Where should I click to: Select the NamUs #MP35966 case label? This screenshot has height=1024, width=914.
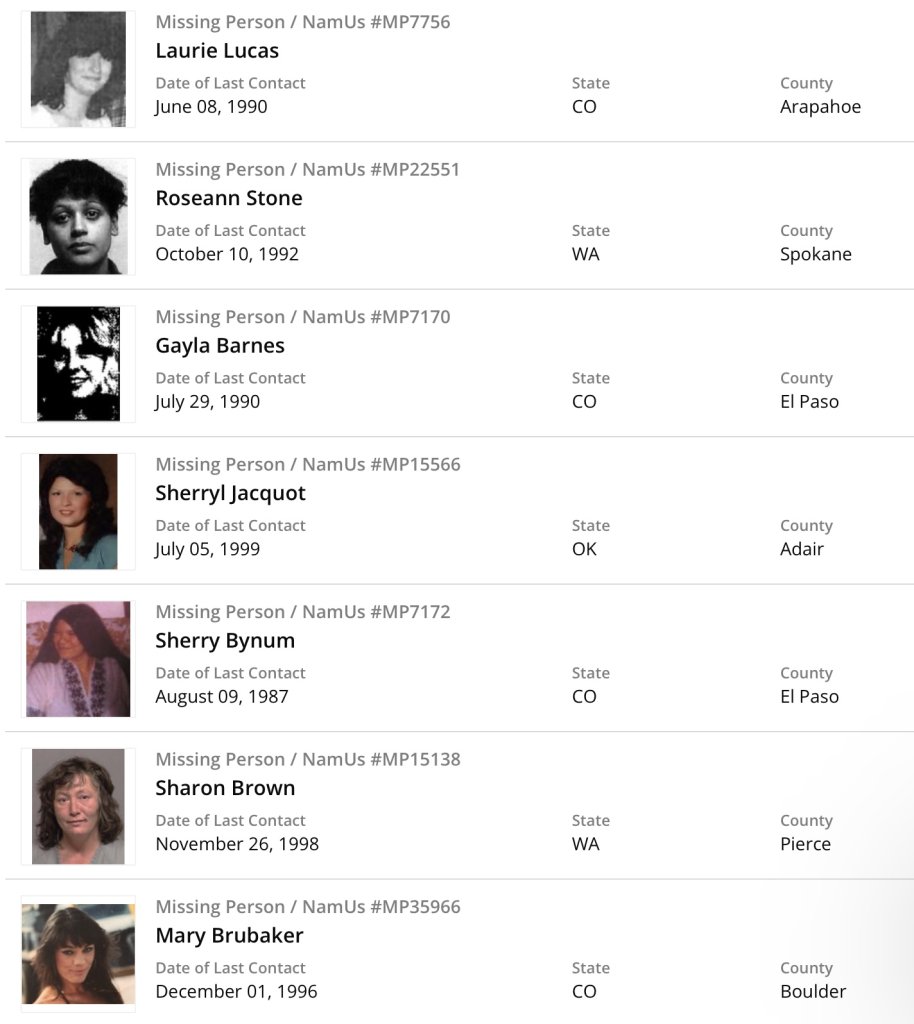tap(308, 907)
